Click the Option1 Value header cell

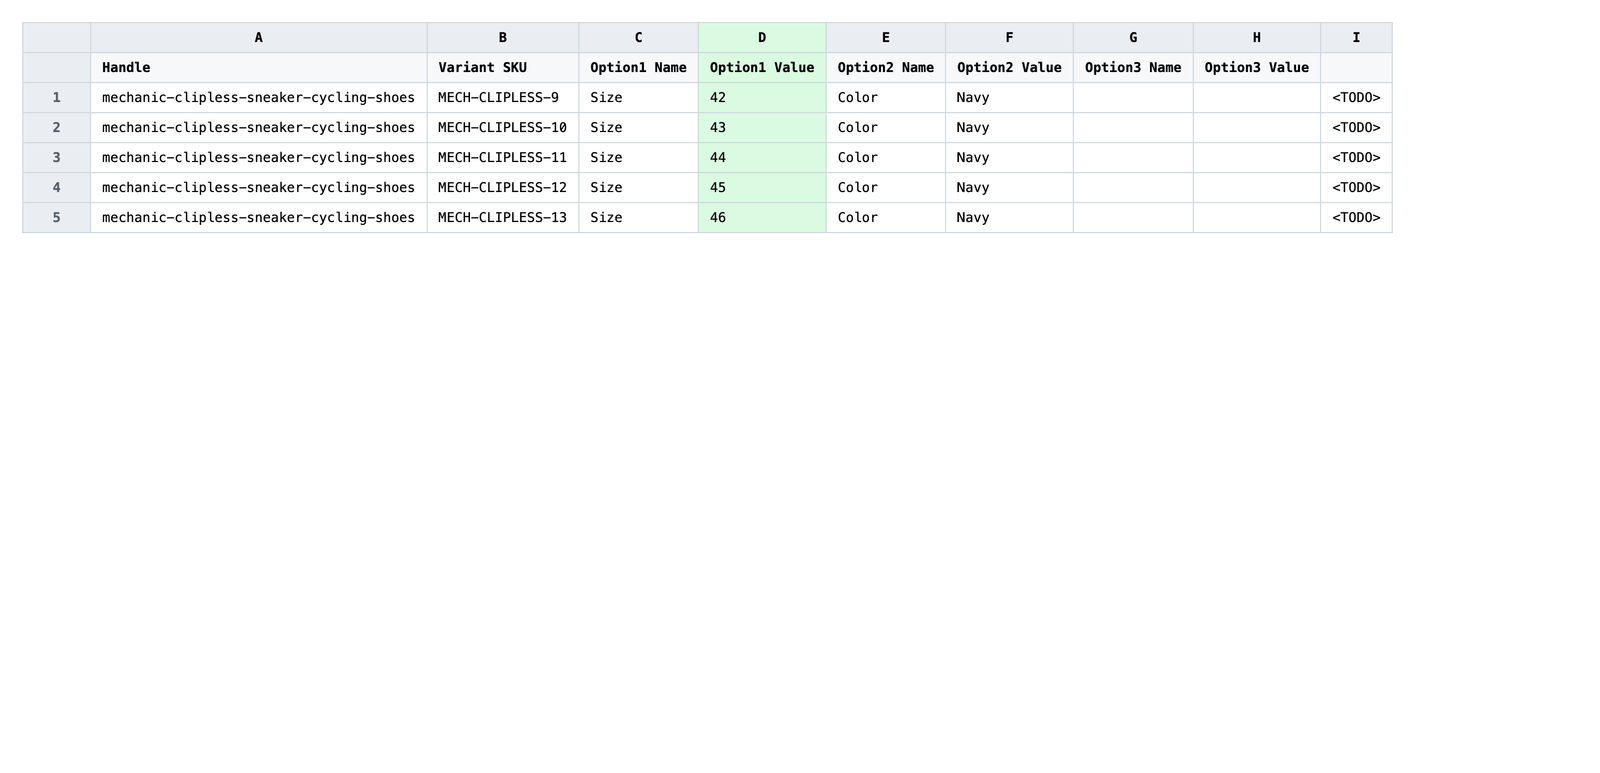pyautogui.click(x=762, y=68)
